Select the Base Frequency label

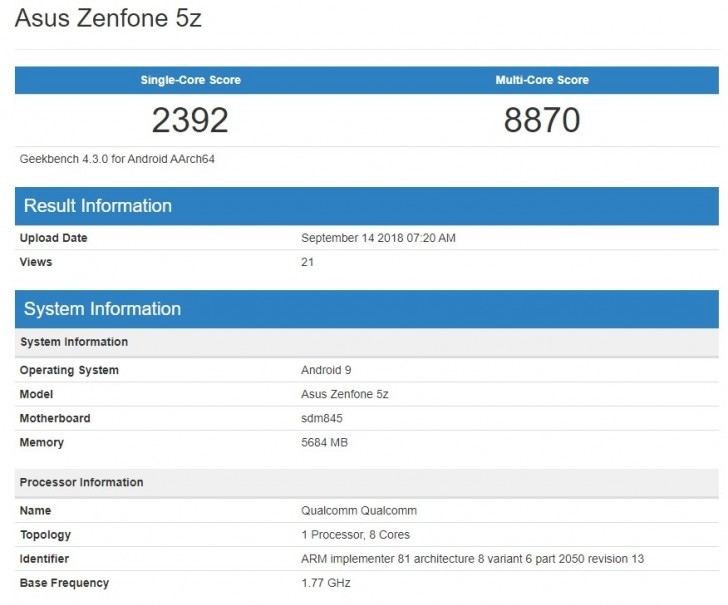coord(64,583)
